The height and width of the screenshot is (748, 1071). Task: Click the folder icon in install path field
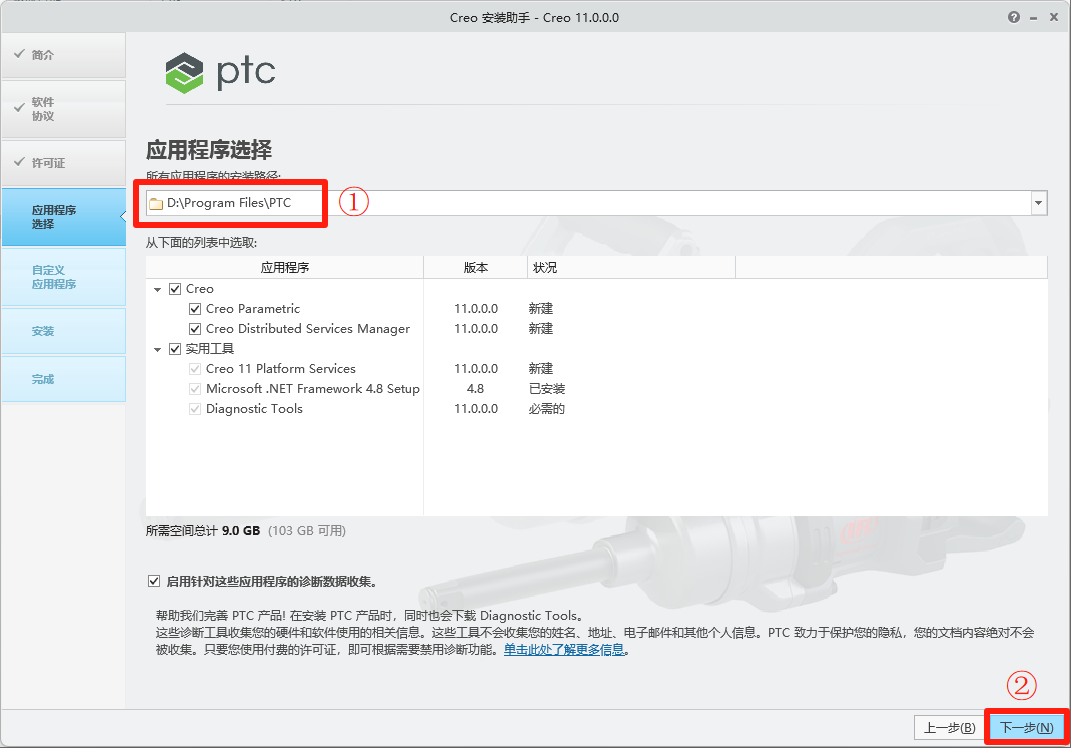[156, 203]
